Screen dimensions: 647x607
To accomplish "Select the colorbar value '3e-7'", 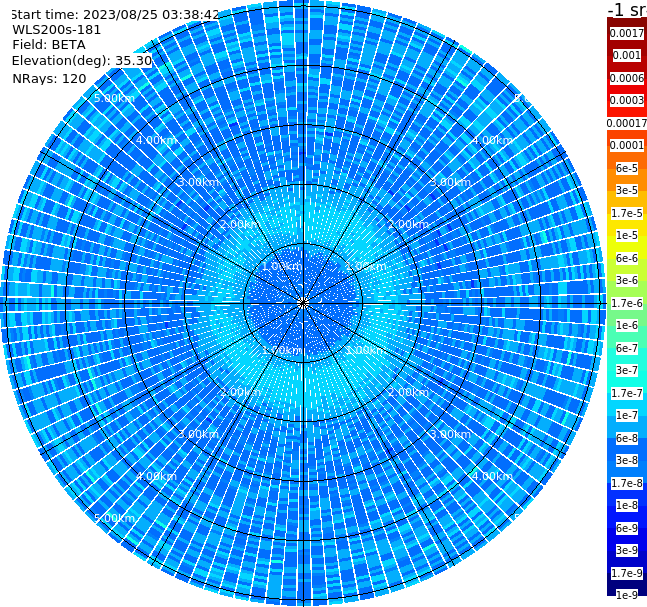I will [627, 370].
